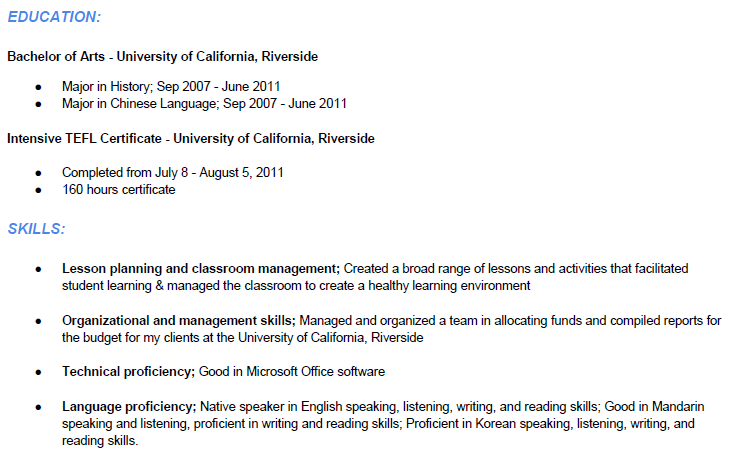Screen dimensions: 749x457
Task: Select the Major in History line
Action: point(171,87)
